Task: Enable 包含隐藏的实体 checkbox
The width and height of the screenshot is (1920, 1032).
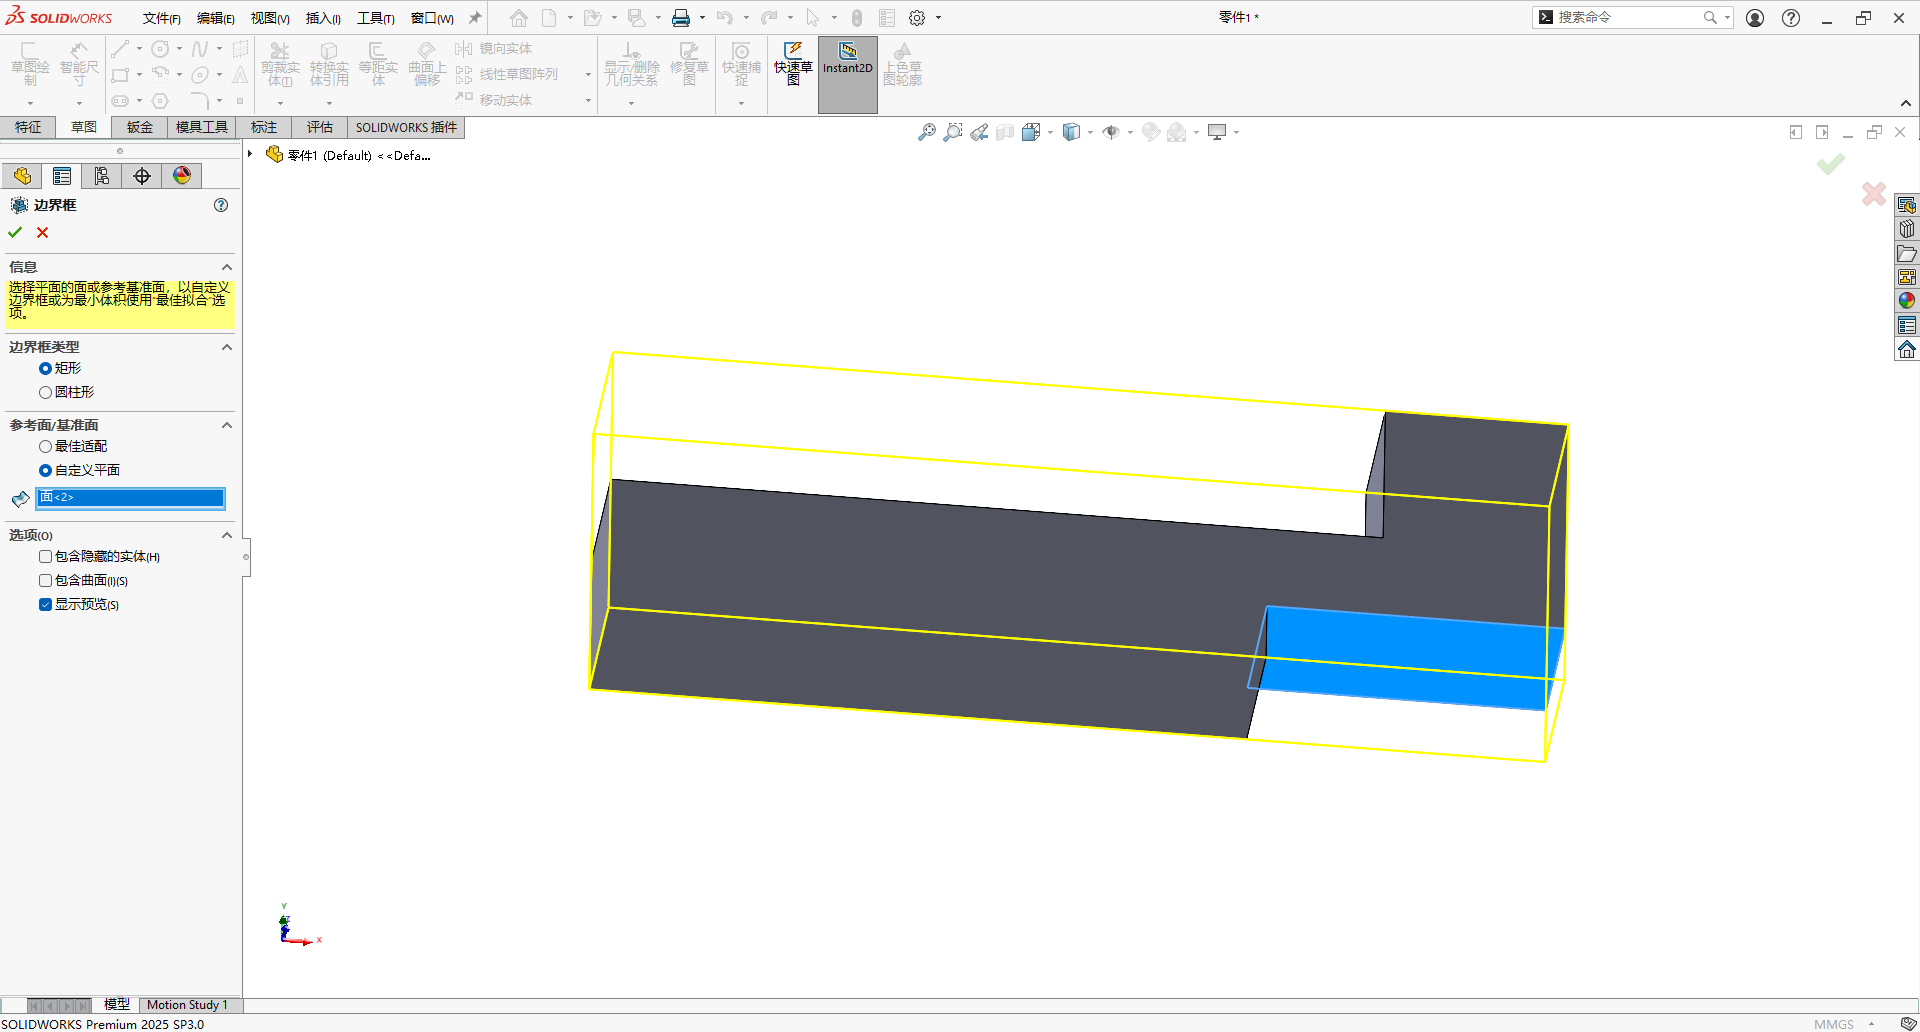Action: [x=45, y=556]
